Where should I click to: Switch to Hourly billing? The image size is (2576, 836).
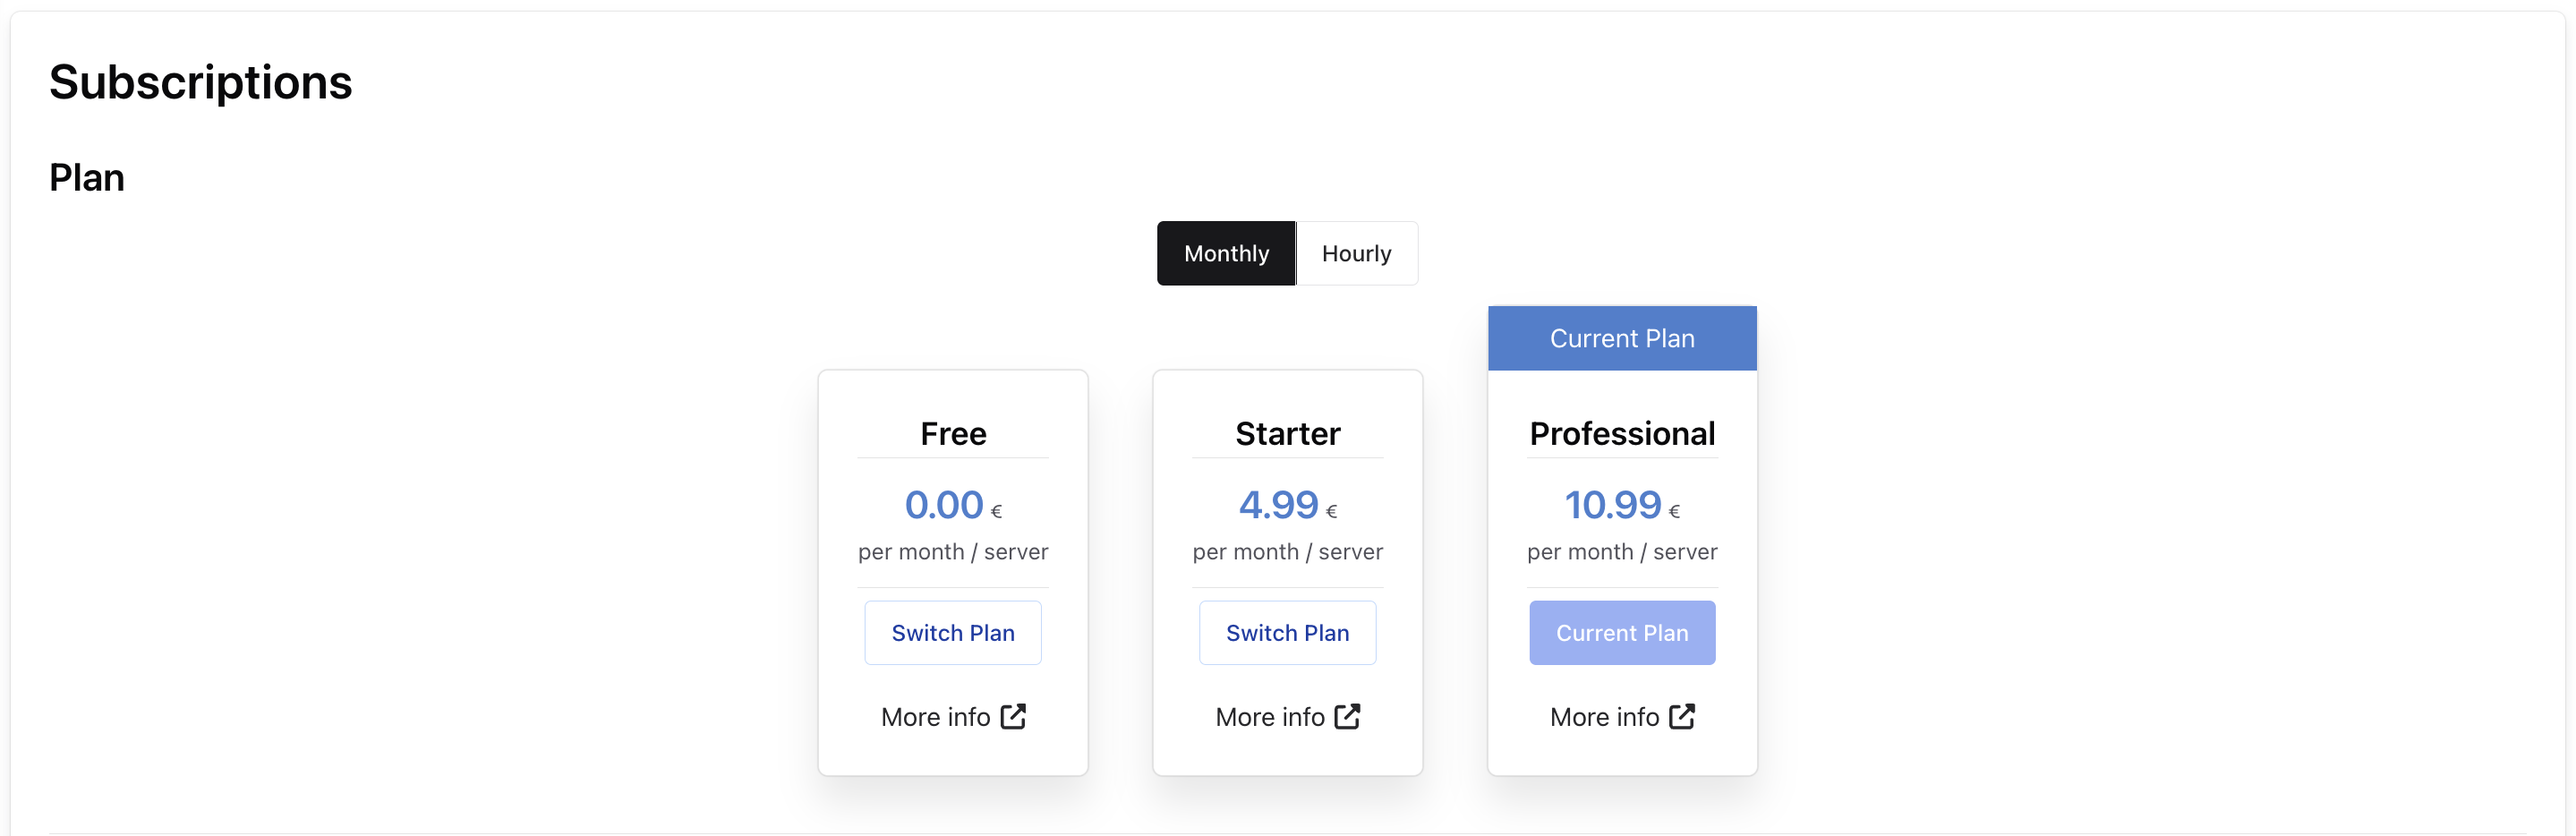[1356, 253]
